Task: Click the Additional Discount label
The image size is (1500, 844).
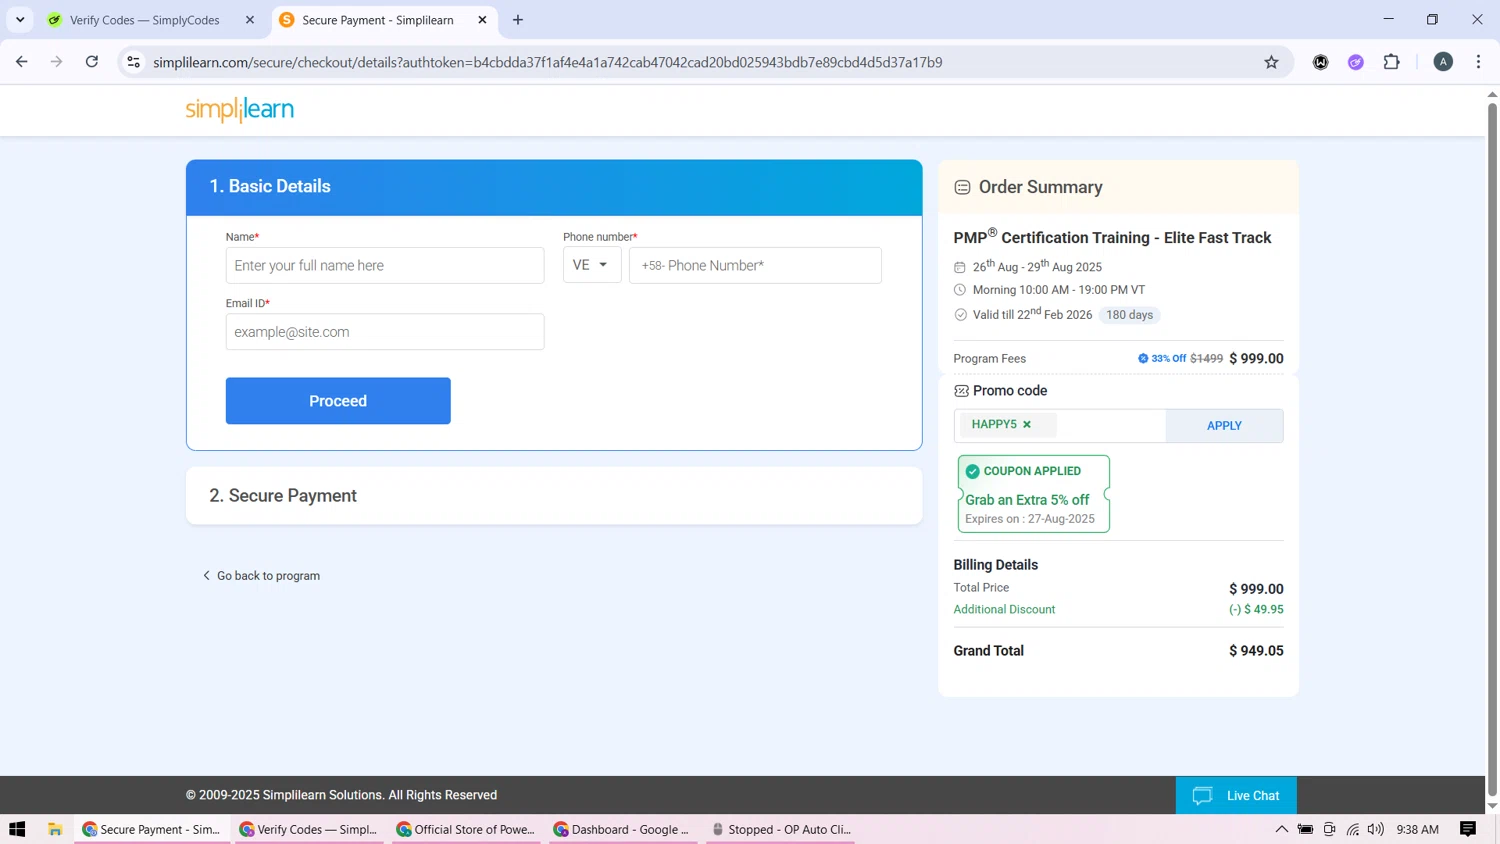Action: (x=1004, y=610)
